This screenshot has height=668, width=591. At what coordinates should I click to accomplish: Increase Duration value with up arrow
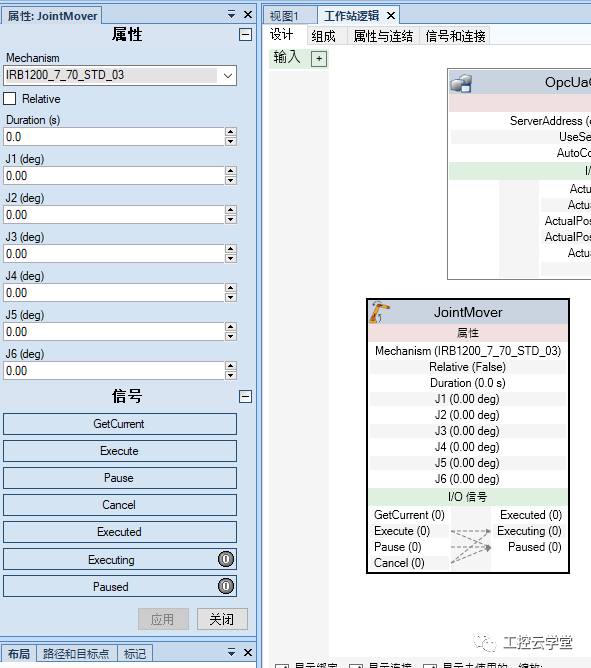click(231, 132)
